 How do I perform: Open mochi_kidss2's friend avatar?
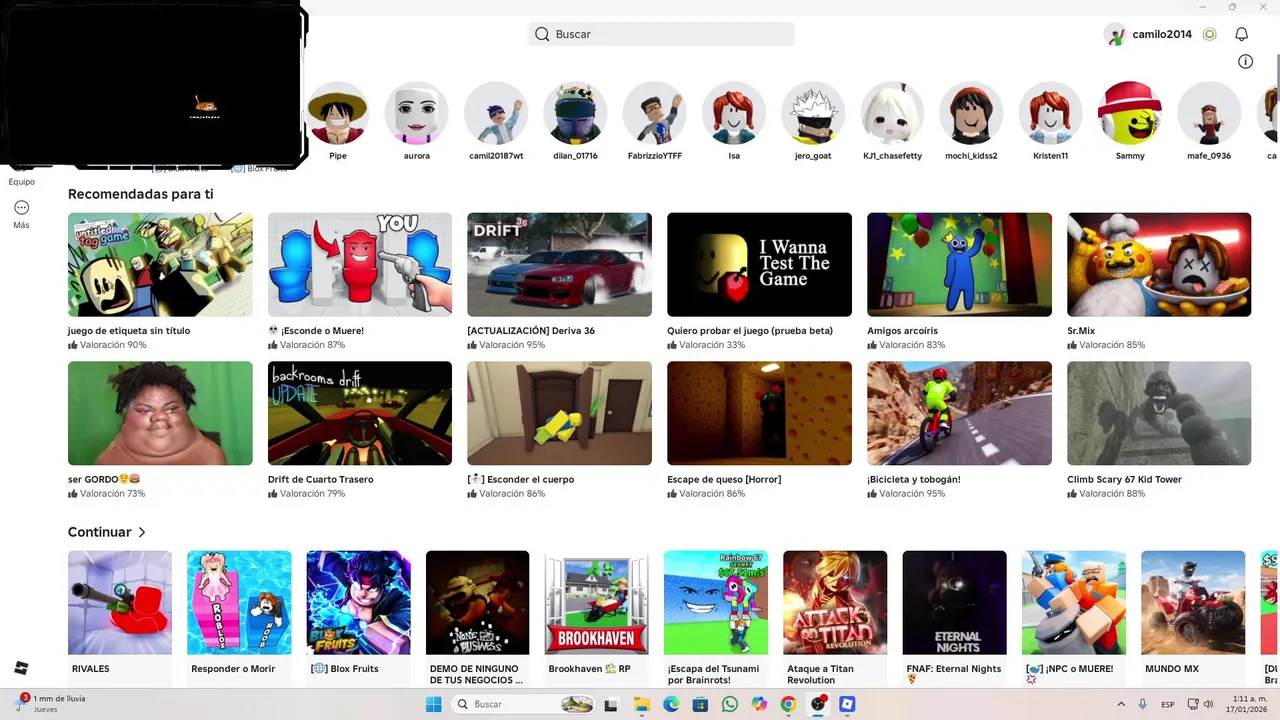tap(971, 113)
